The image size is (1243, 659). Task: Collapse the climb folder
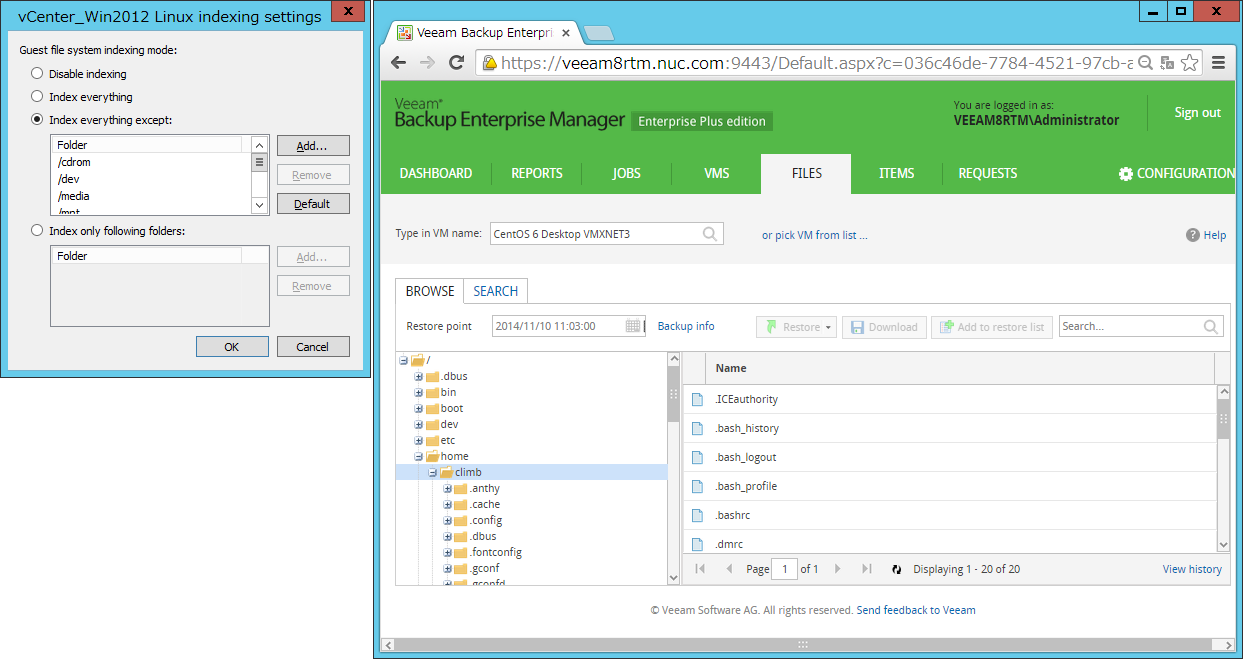tap(433, 472)
